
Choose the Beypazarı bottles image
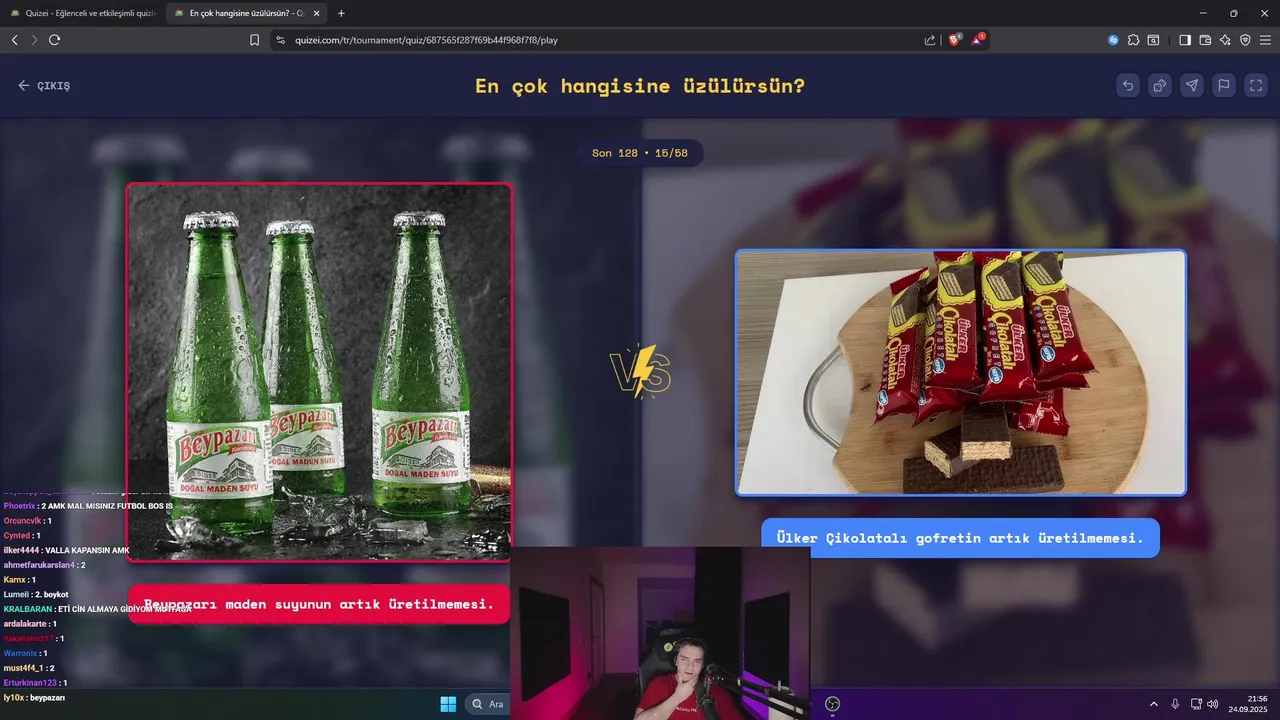click(319, 372)
